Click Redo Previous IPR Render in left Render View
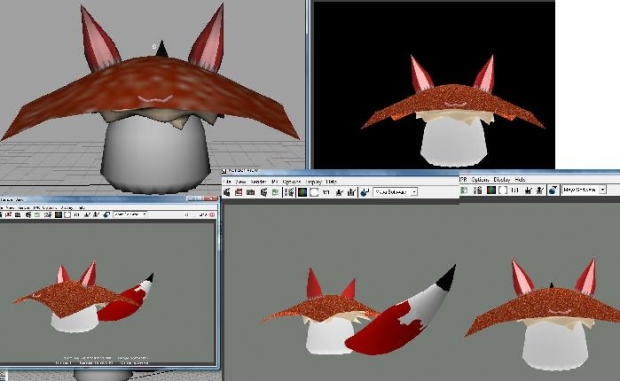 28,215
